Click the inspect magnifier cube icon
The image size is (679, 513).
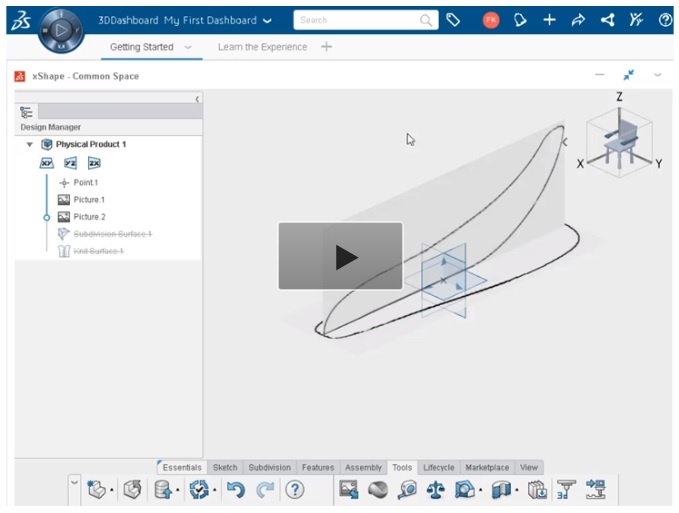[x=465, y=490]
